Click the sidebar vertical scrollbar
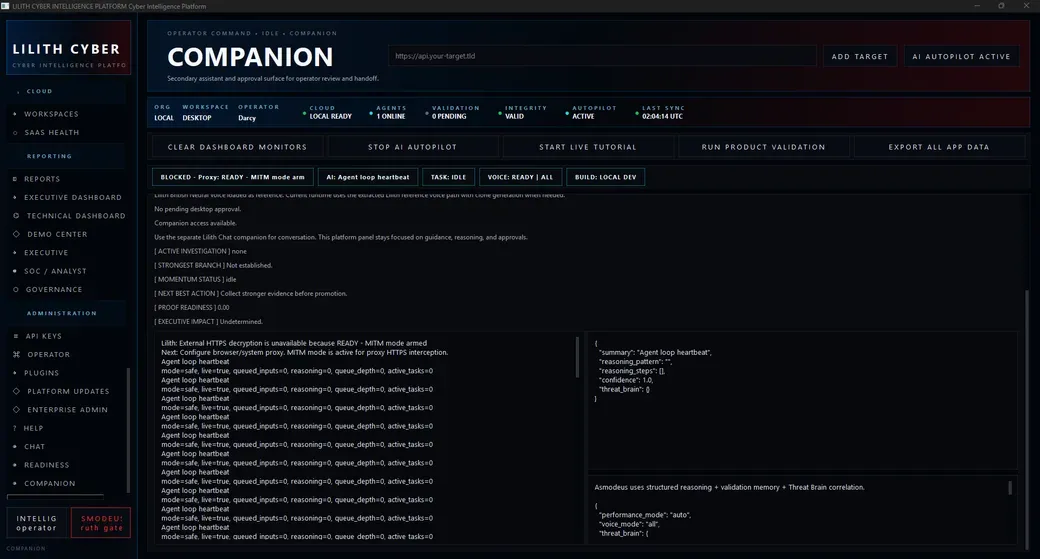 tap(128, 430)
